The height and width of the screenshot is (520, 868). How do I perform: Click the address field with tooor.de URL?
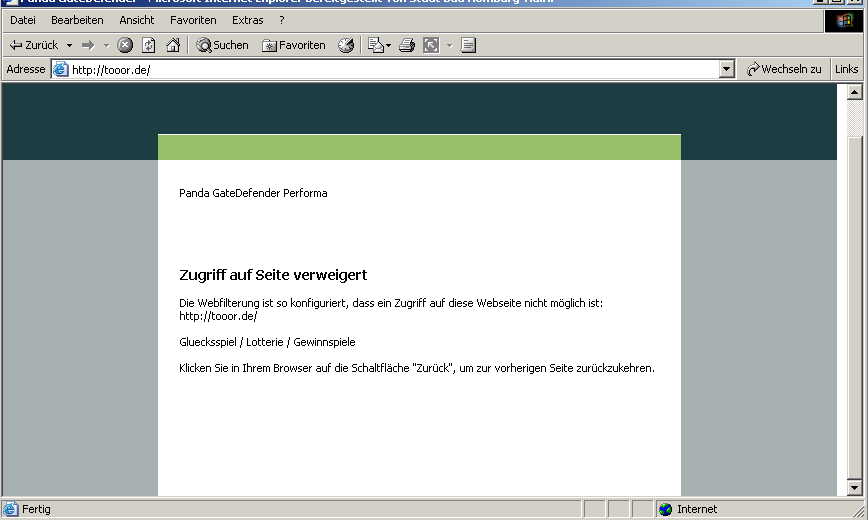tap(390, 69)
